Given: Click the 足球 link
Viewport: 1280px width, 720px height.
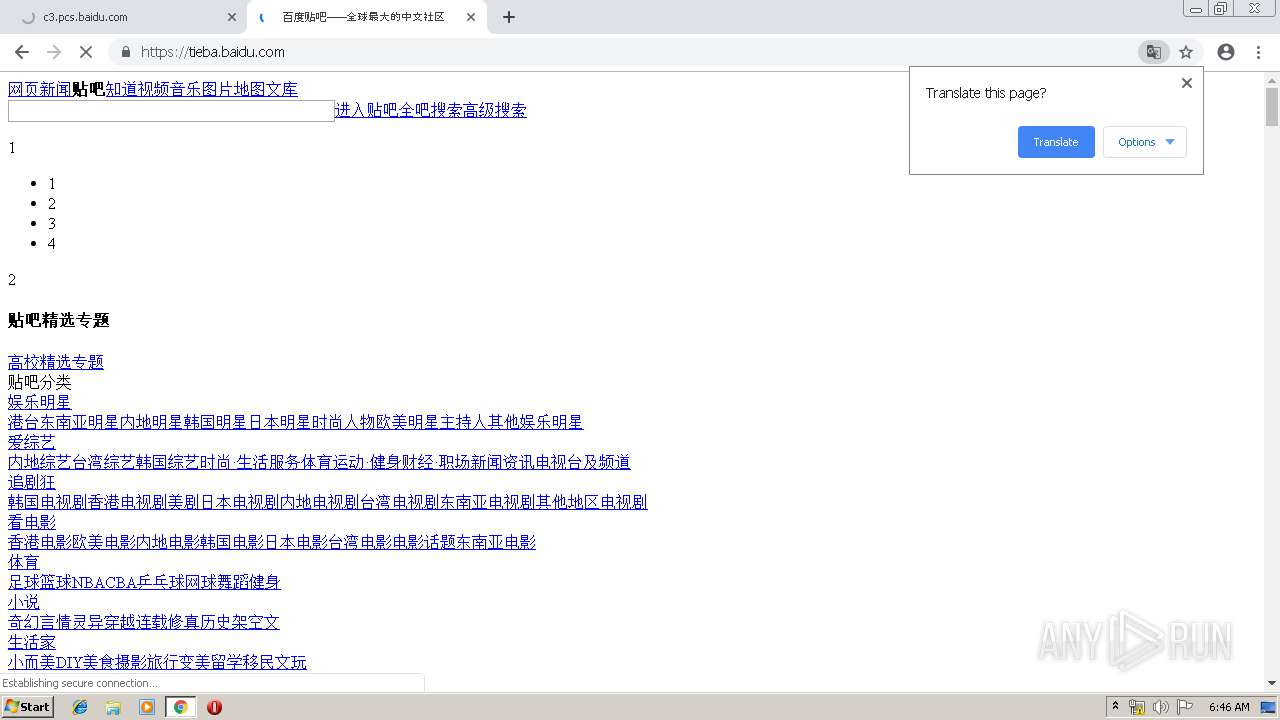Looking at the screenshot, I should [x=24, y=582].
